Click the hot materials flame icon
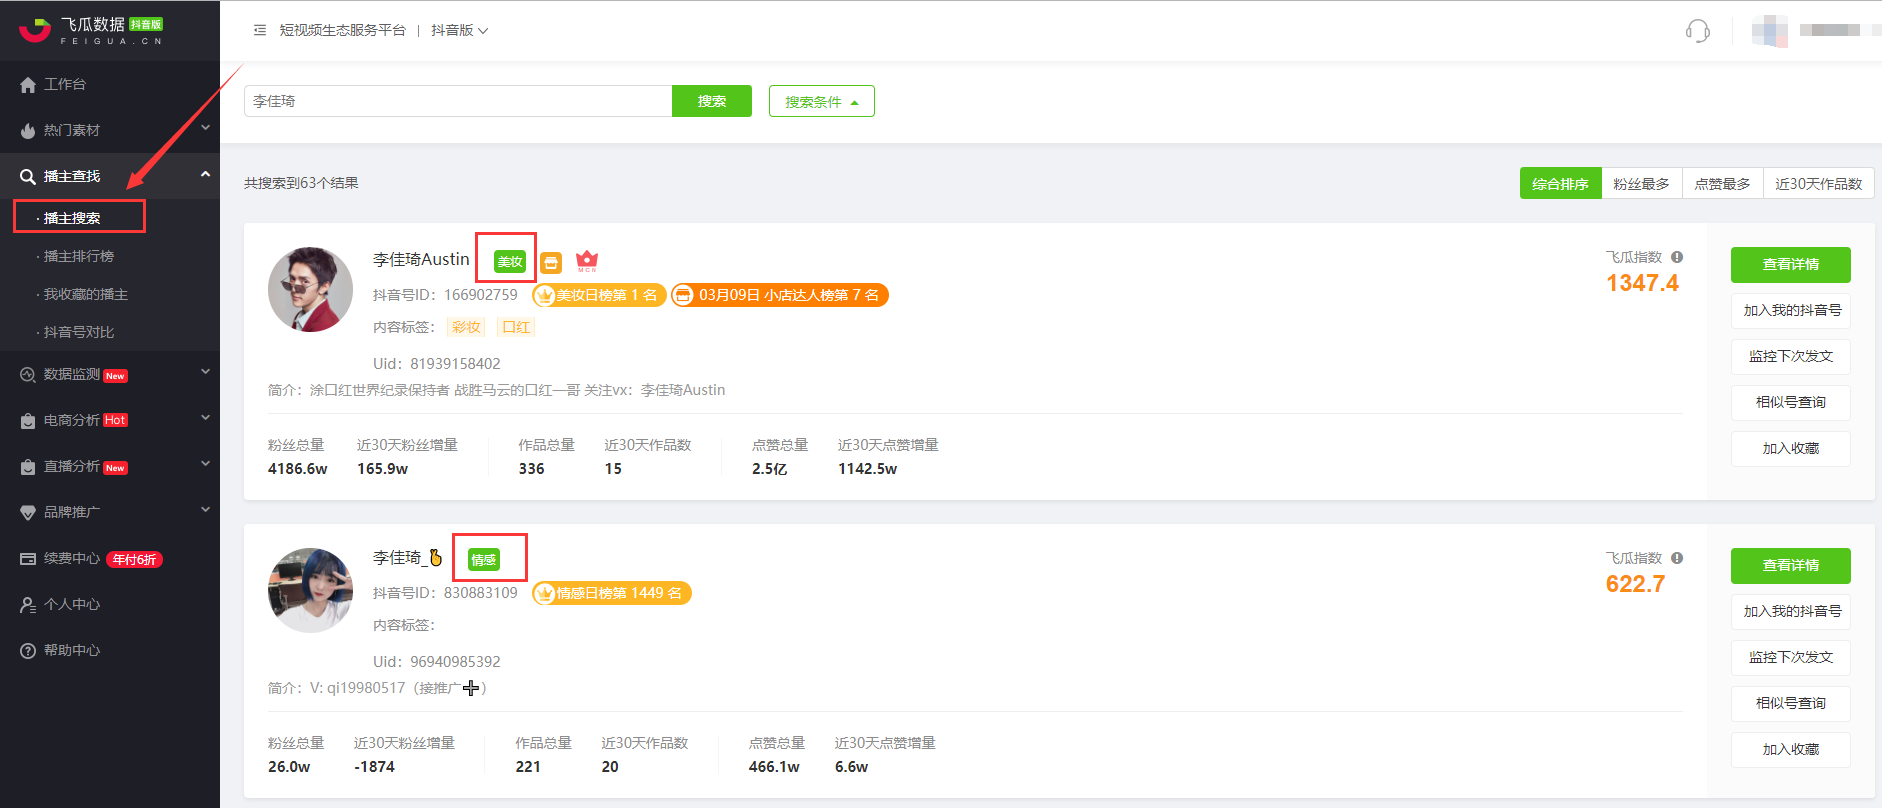1882x808 pixels. tap(28, 131)
